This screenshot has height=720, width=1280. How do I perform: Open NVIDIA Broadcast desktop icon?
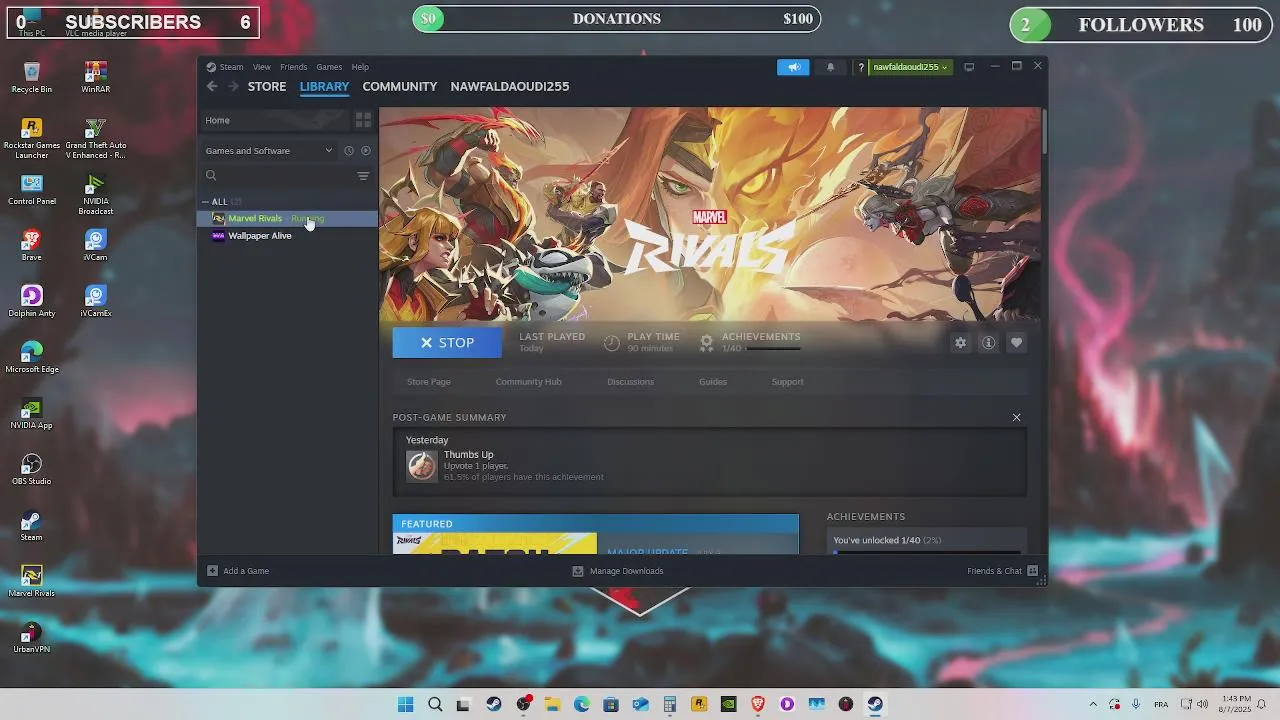click(x=96, y=195)
